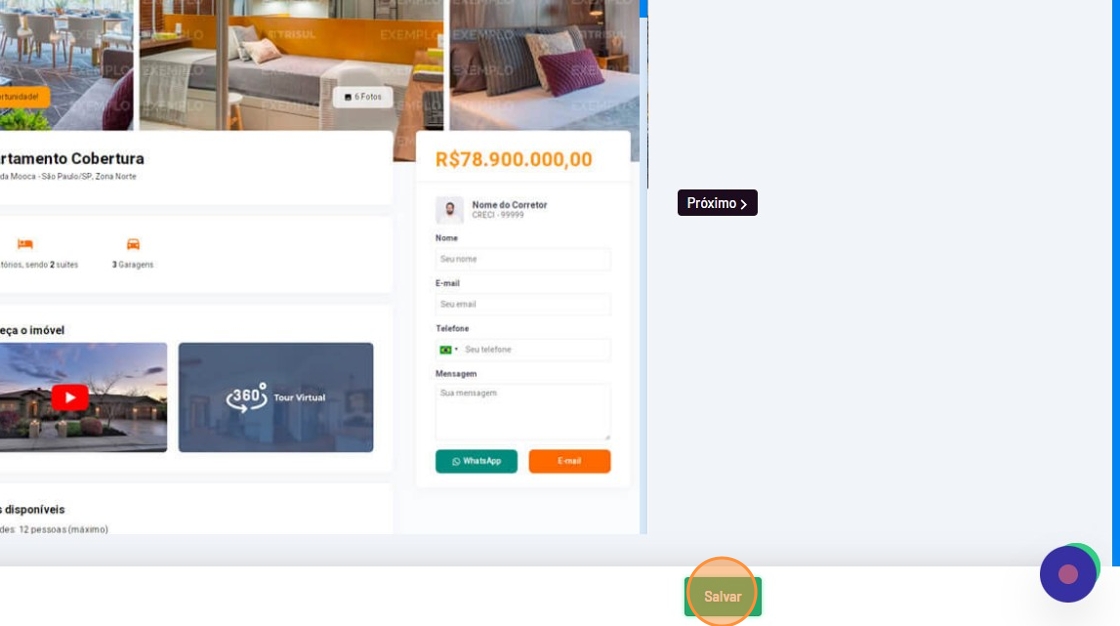This screenshot has height=626, width=1120.
Task: Click the bedroom bed icon
Action: (25, 244)
